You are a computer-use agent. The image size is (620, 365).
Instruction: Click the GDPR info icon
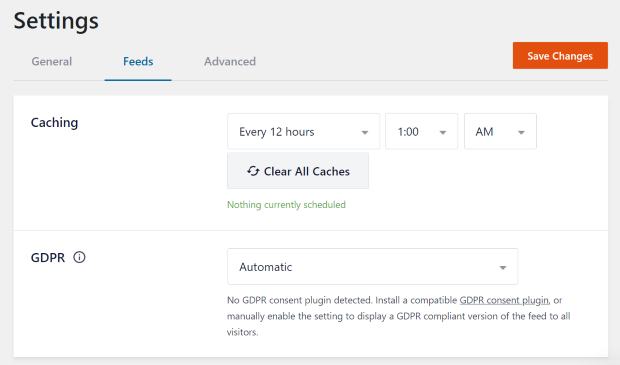[x=79, y=257]
